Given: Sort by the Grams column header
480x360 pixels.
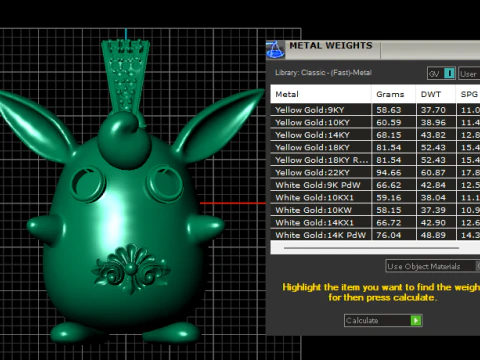Looking at the screenshot, I should 393,94.
